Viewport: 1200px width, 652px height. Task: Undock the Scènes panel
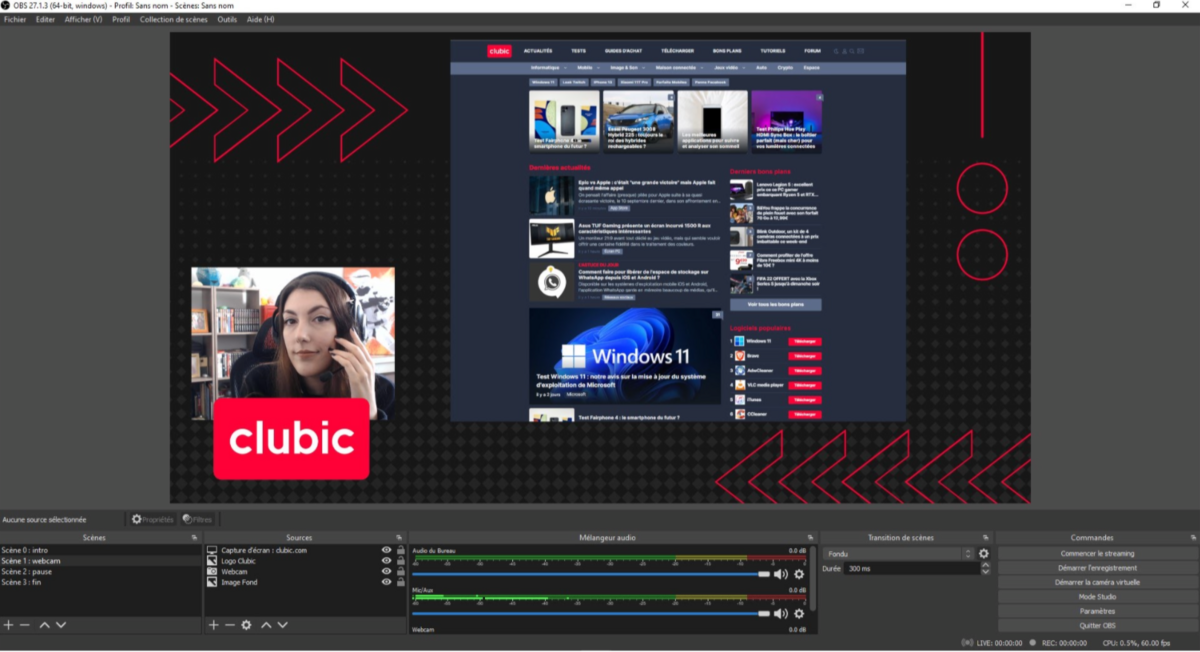point(195,538)
